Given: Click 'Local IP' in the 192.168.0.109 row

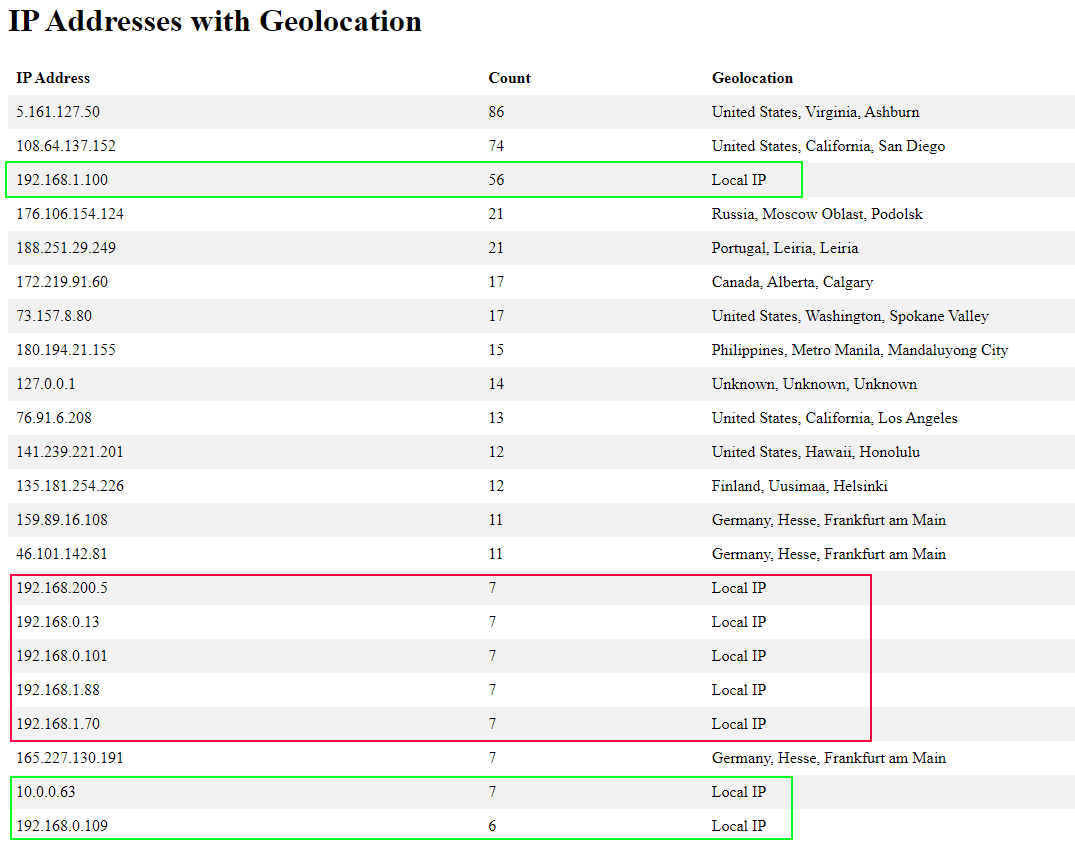Looking at the screenshot, I should [x=738, y=826].
